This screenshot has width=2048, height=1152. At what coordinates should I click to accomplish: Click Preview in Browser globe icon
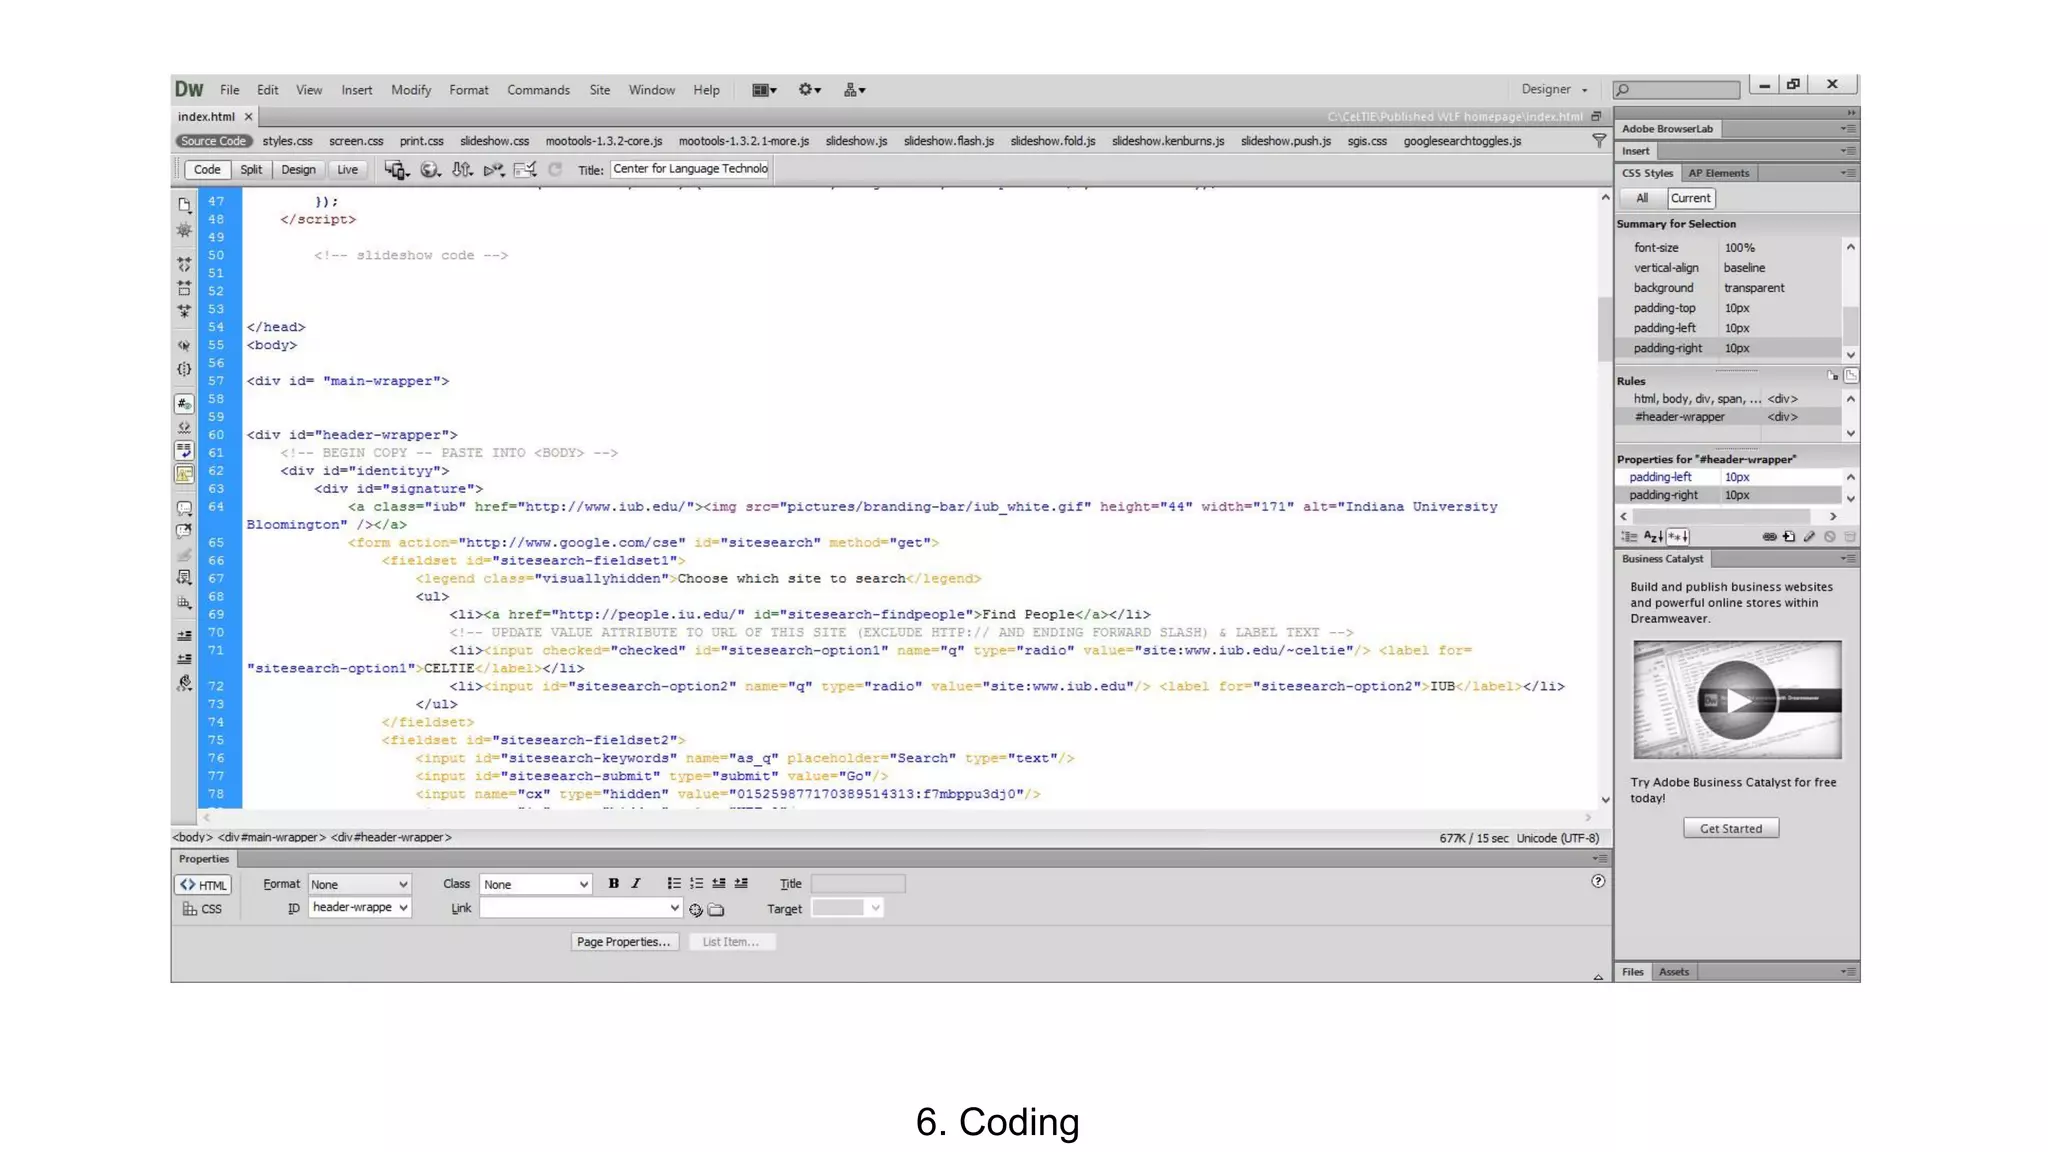pyautogui.click(x=429, y=170)
